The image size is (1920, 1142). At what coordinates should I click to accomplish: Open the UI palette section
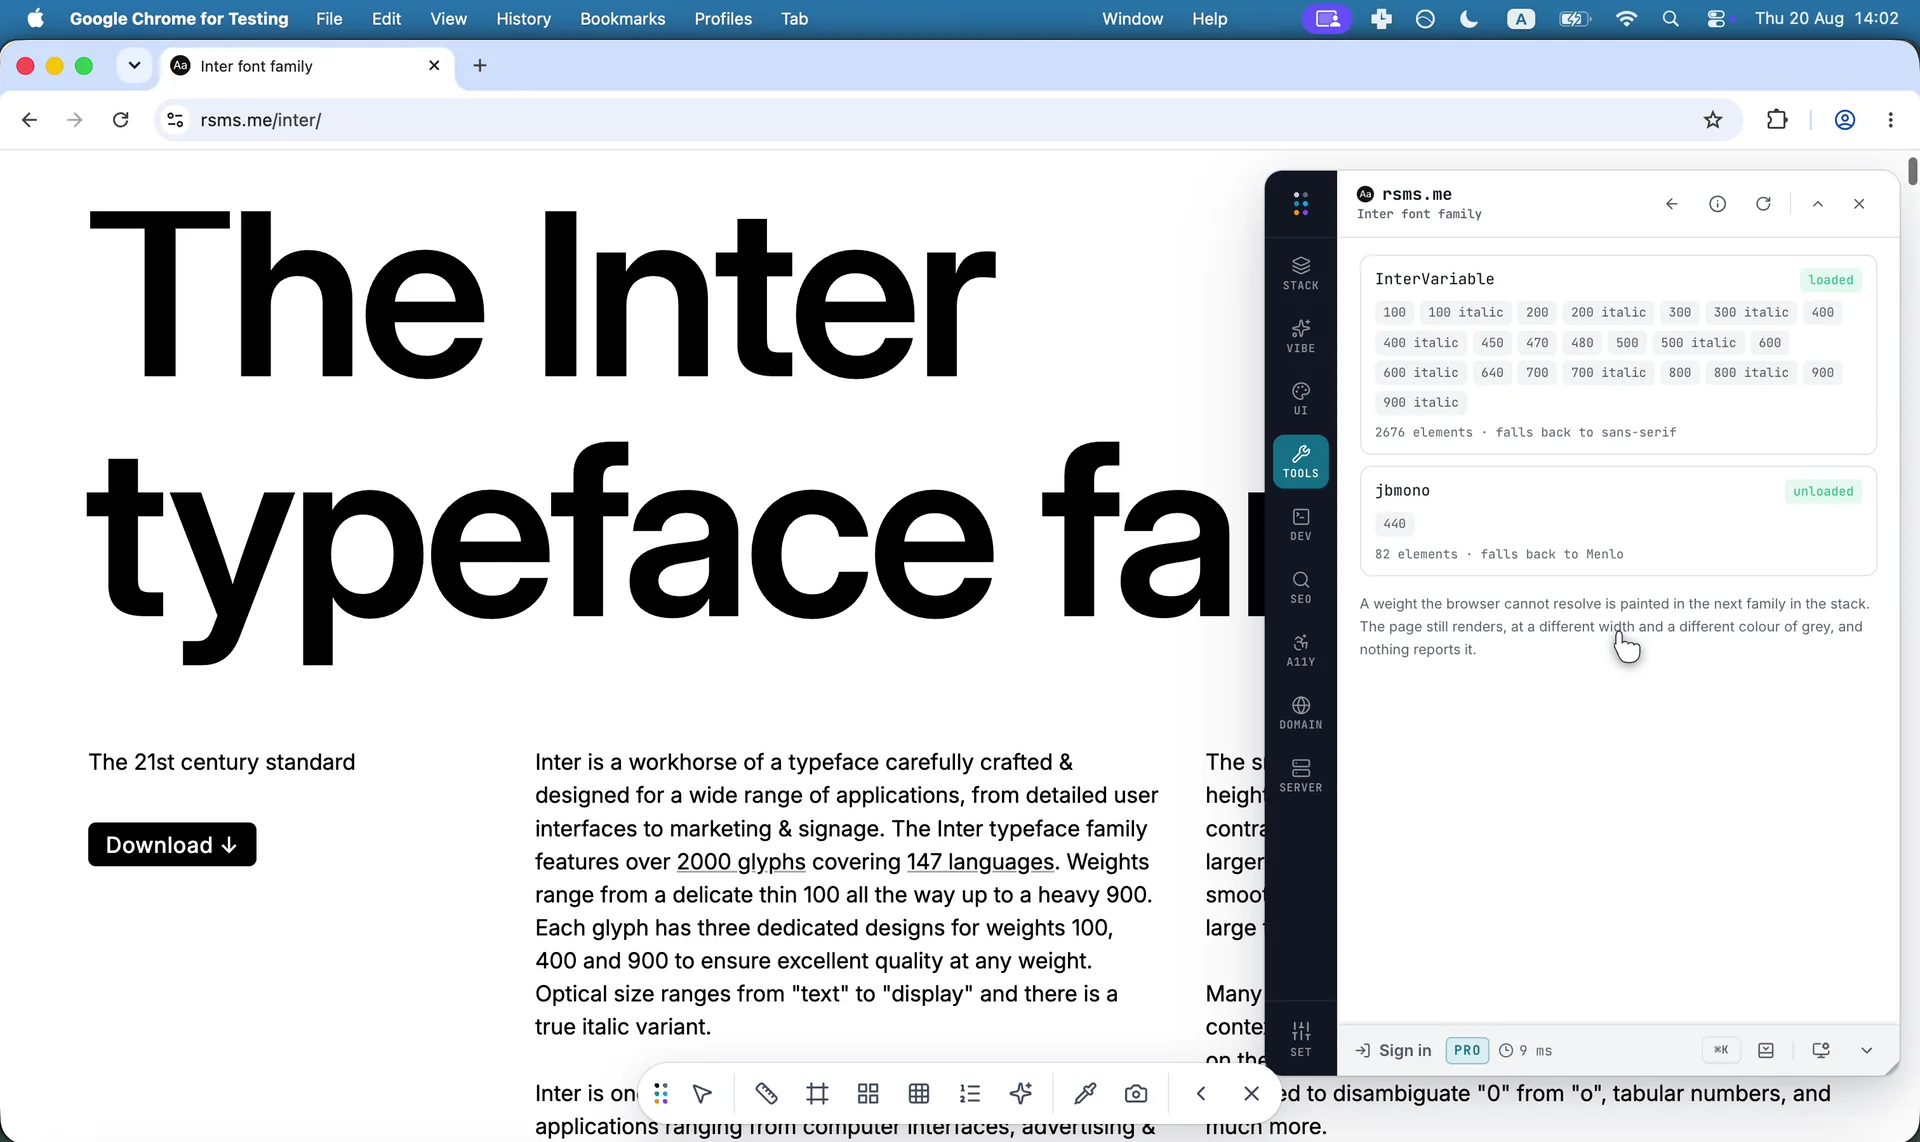tap(1300, 398)
